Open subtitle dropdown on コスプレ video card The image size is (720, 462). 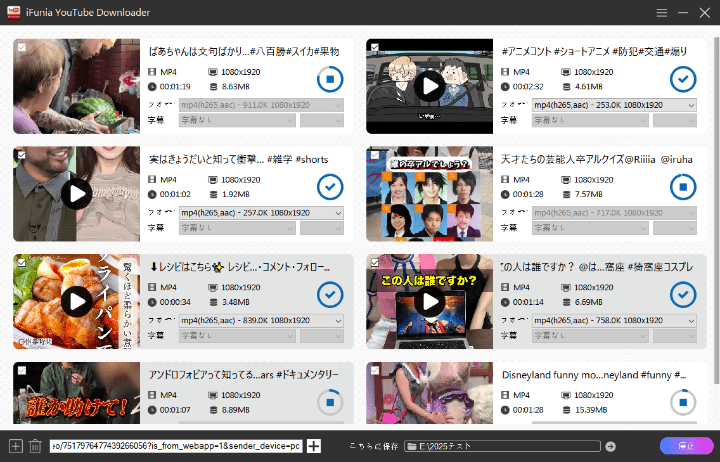click(x=590, y=336)
